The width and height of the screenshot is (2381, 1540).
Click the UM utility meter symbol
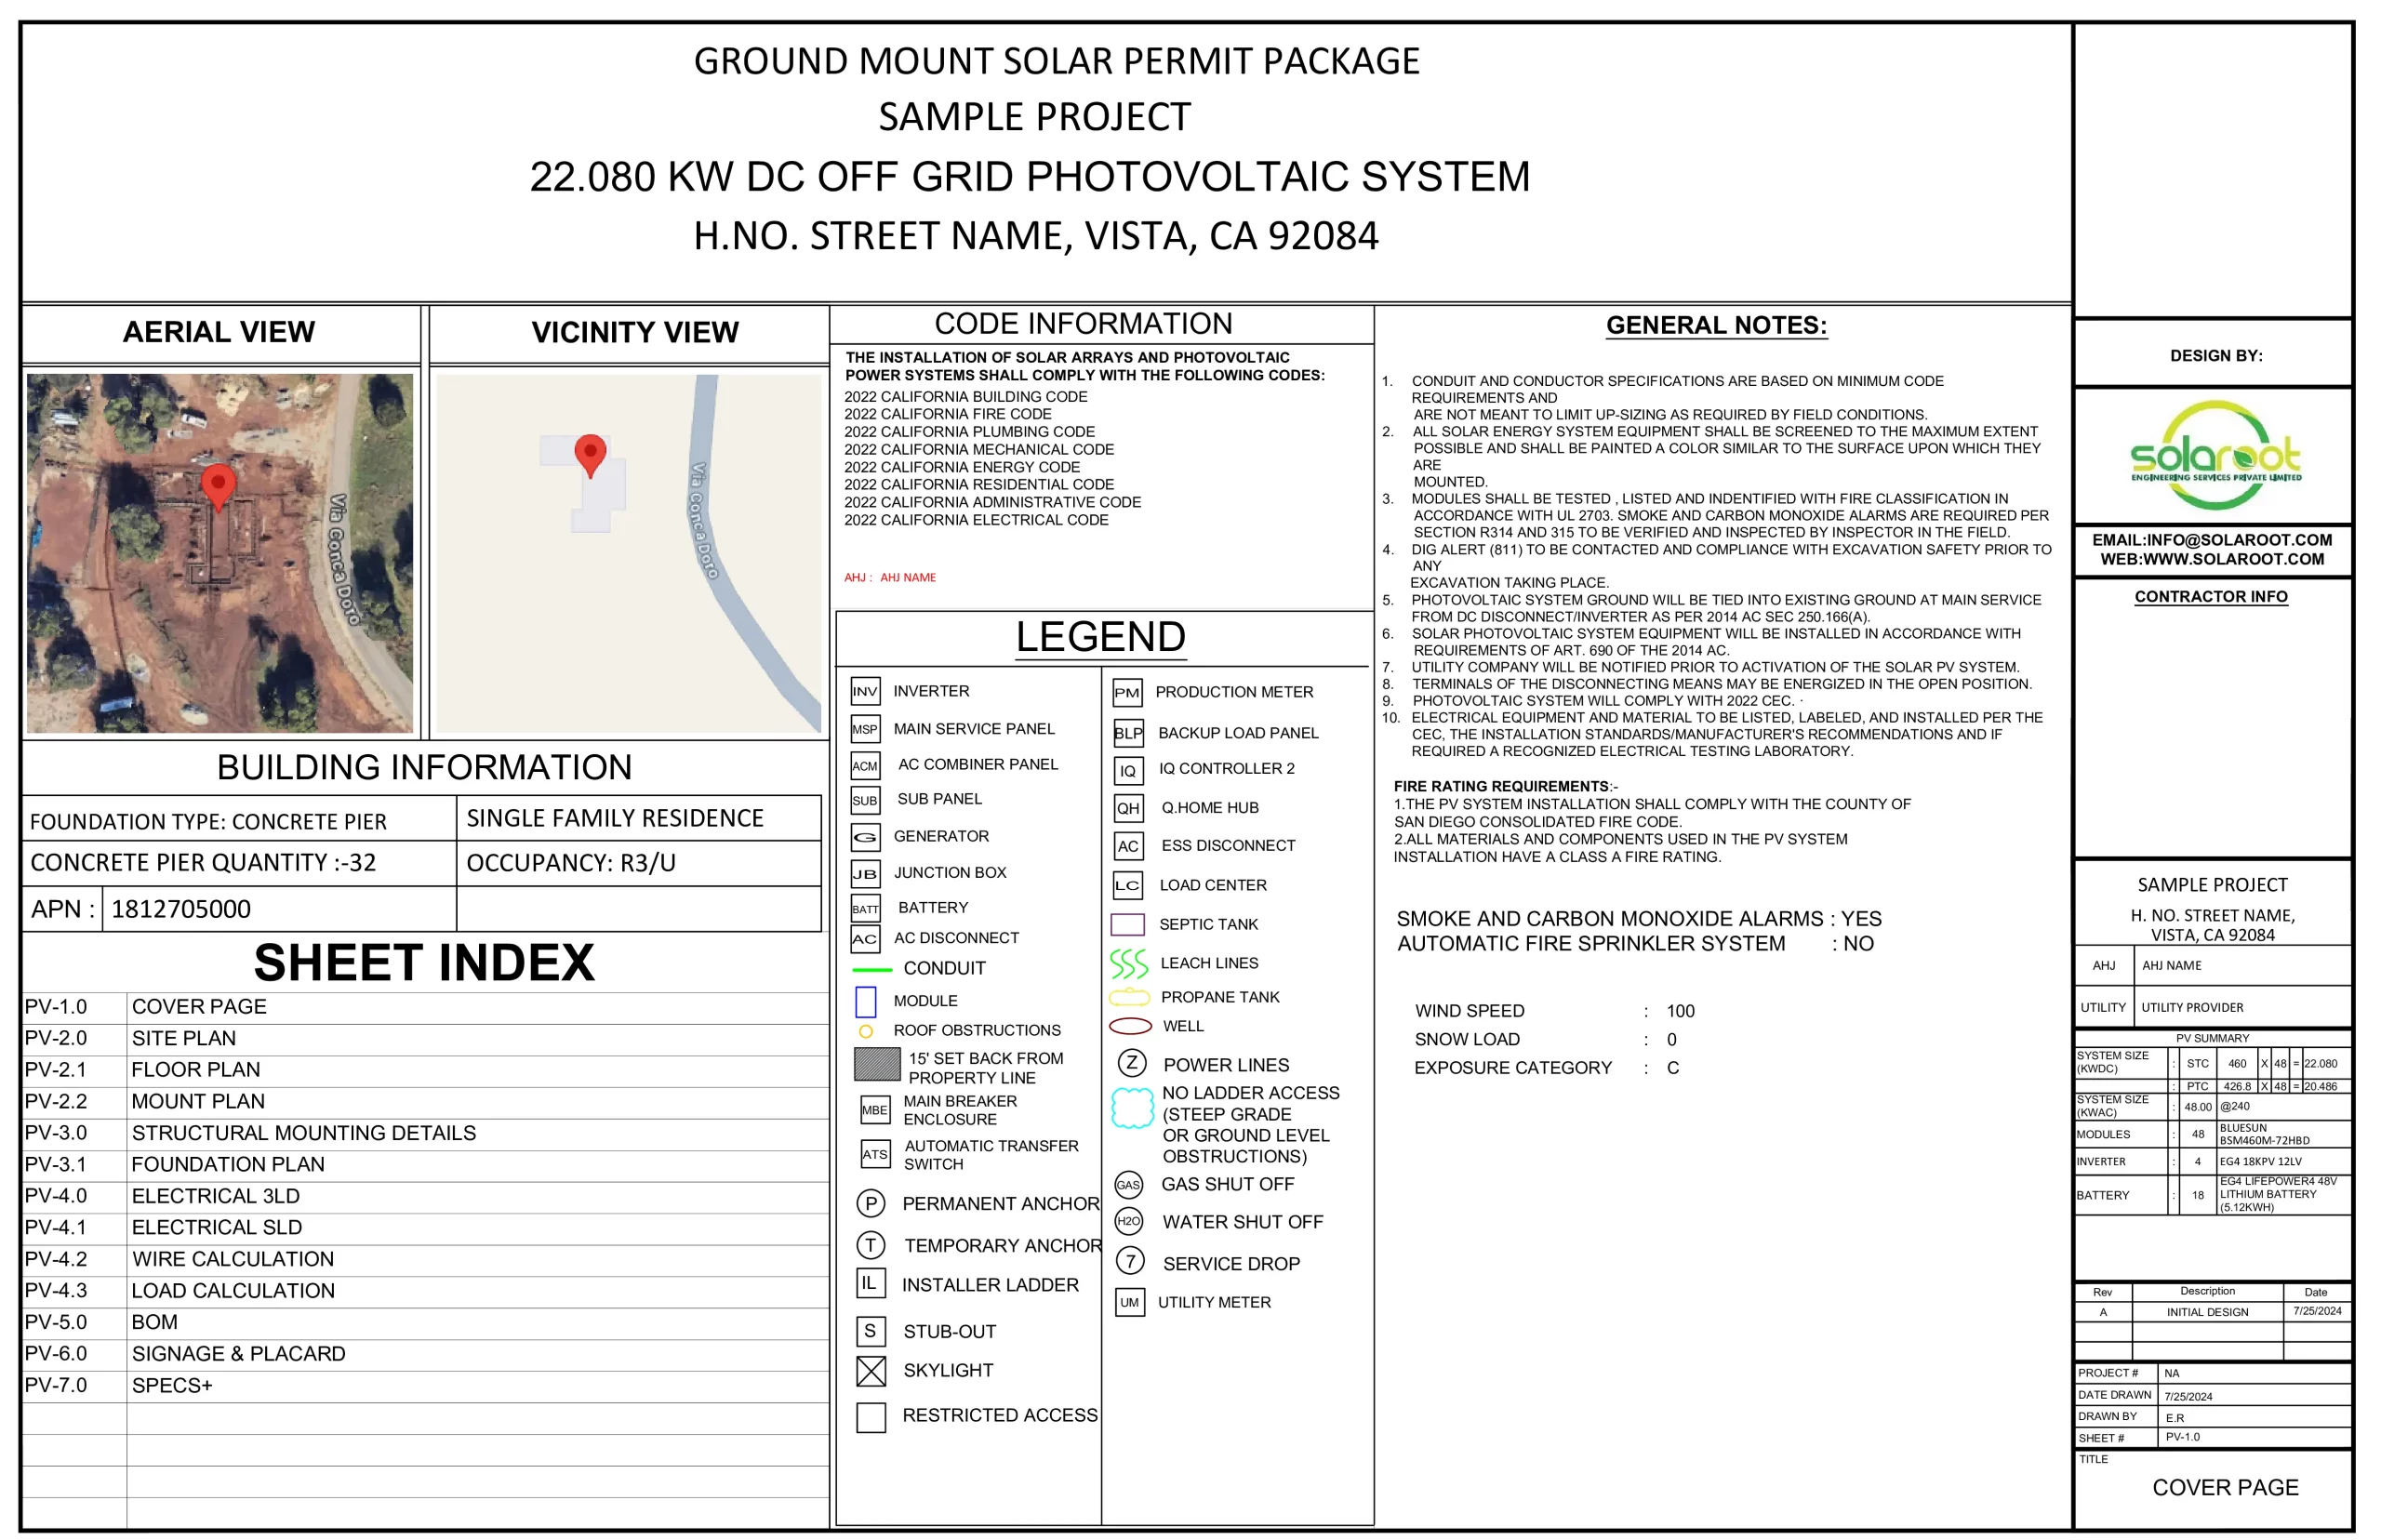point(1129,1302)
